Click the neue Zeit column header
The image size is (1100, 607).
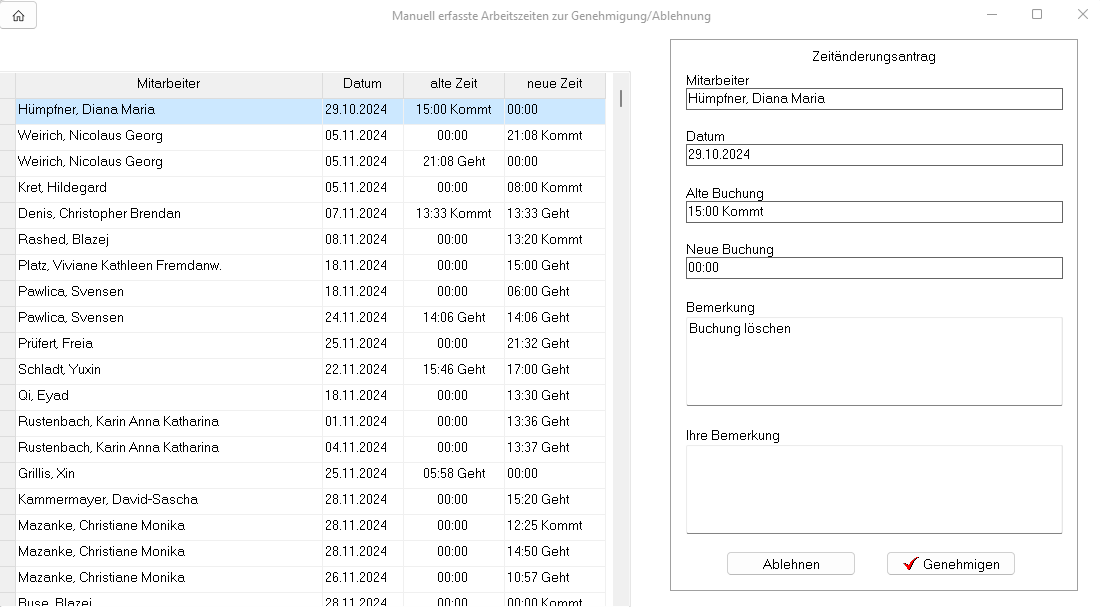(554, 84)
